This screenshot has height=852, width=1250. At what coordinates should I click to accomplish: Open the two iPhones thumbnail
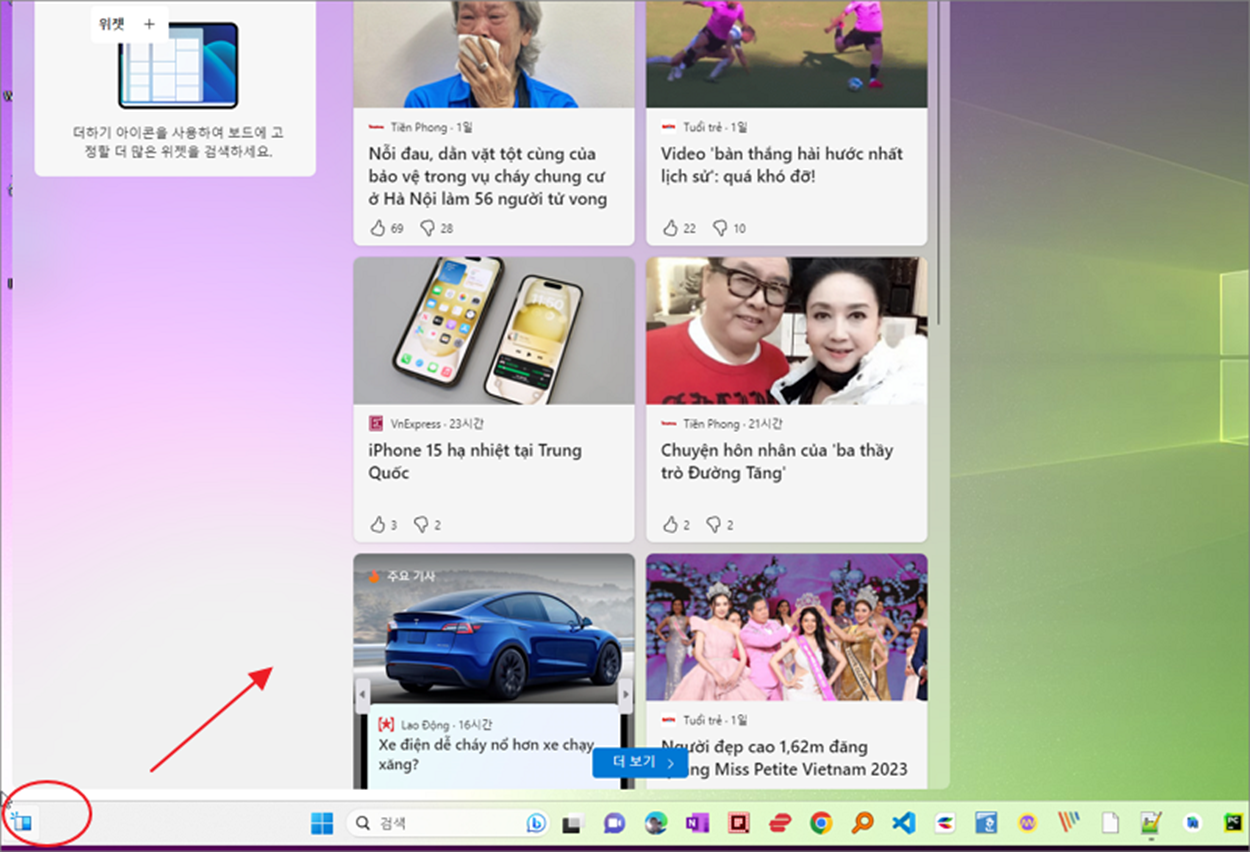[494, 330]
